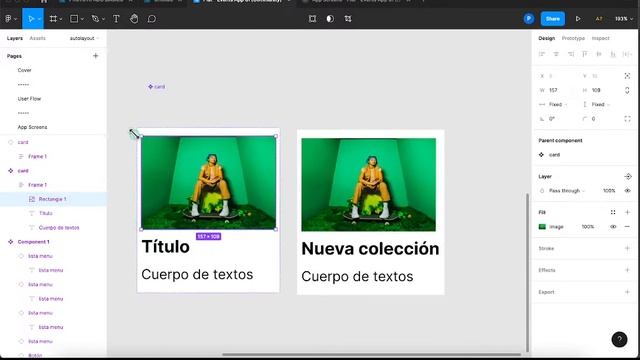Toggle image fill visibility eye
The width and height of the screenshot is (640, 360).
point(613,227)
